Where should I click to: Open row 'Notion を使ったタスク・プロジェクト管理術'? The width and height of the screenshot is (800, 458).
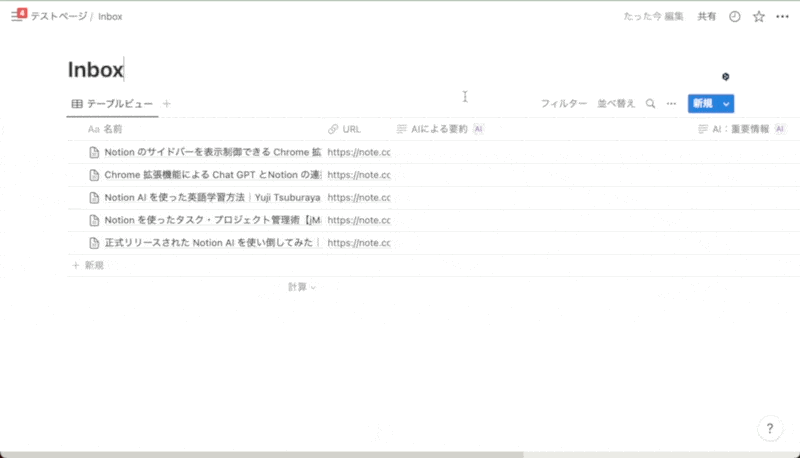(x=213, y=220)
